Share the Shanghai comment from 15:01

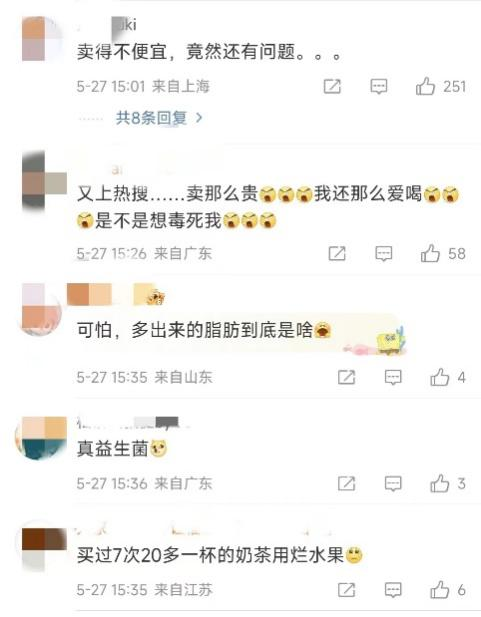click(332, 86)
